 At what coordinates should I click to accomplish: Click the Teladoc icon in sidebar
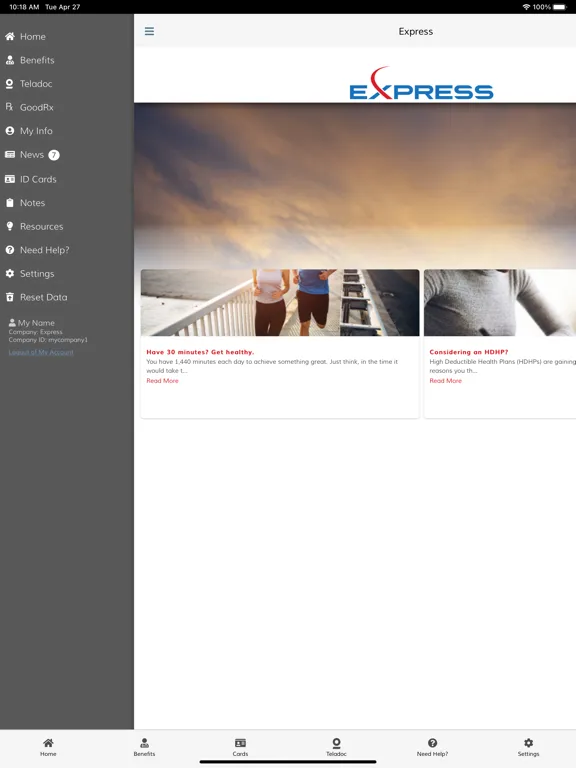9,84
